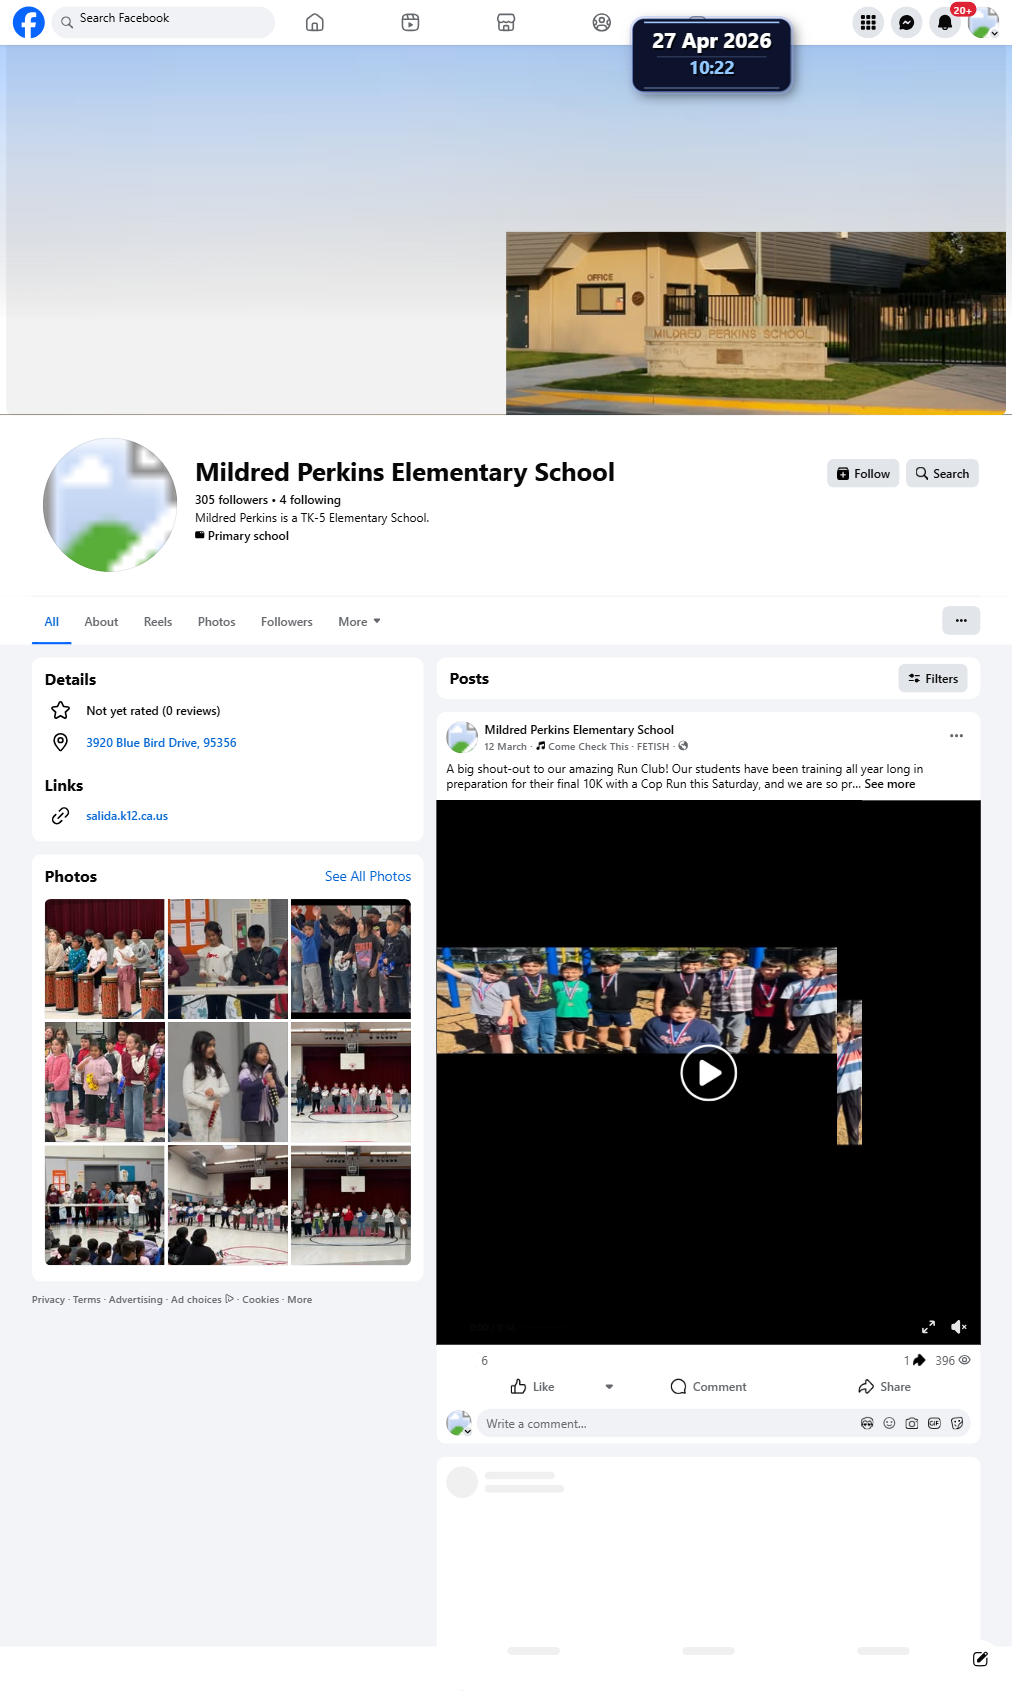Viewport: 1012px width, 1691px height.
Task: View 1 share count
Action: (915, 1361)
